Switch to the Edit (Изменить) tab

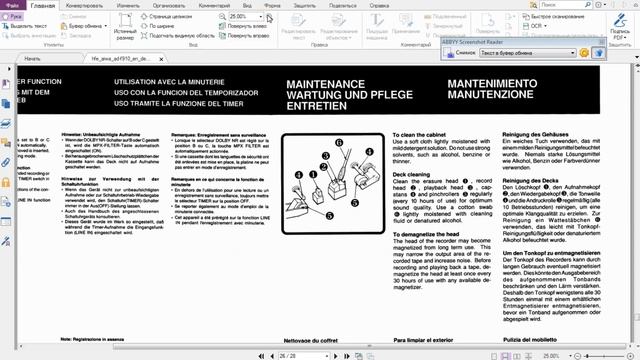[128, 6]
